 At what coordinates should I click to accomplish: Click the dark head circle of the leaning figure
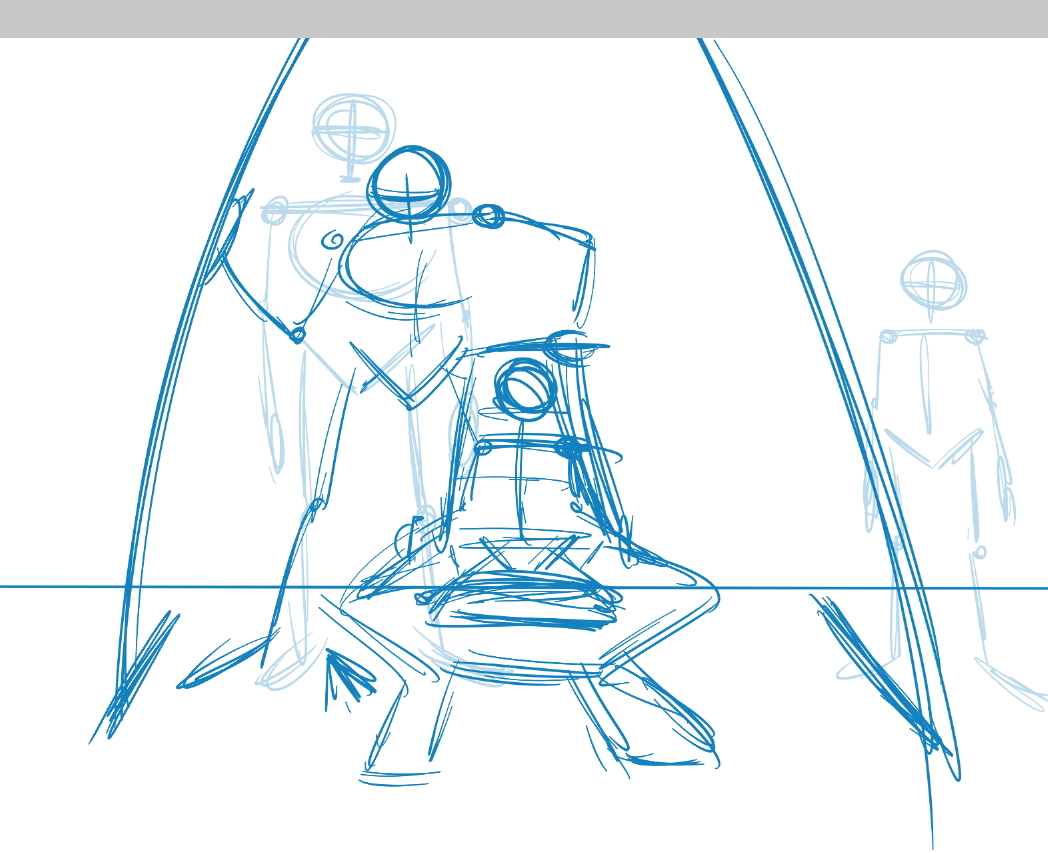pos(410,184)
